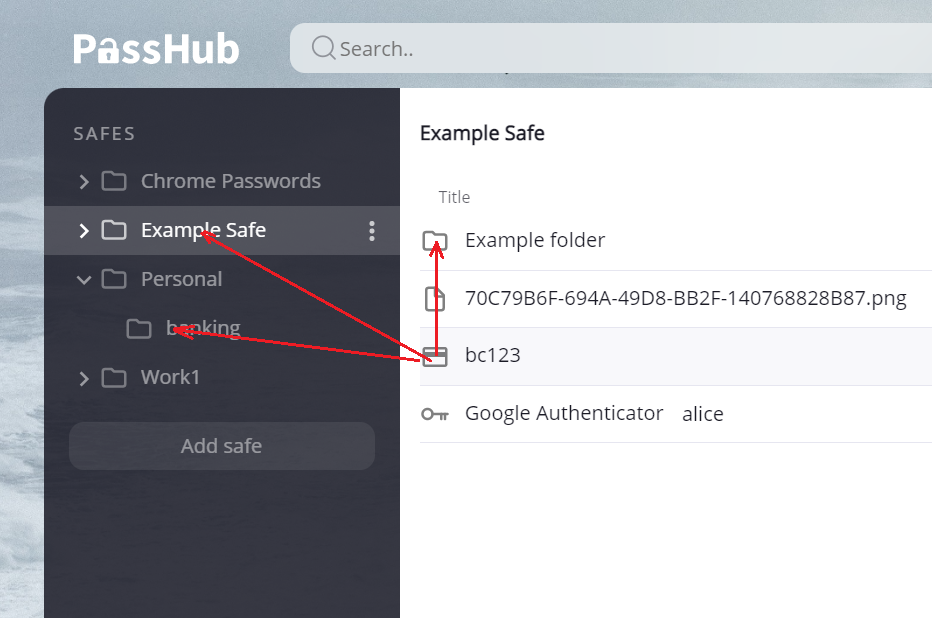This screenshot has height=618, width=932.
Task: Open the Example folder entry
Action: pos(535,240)
